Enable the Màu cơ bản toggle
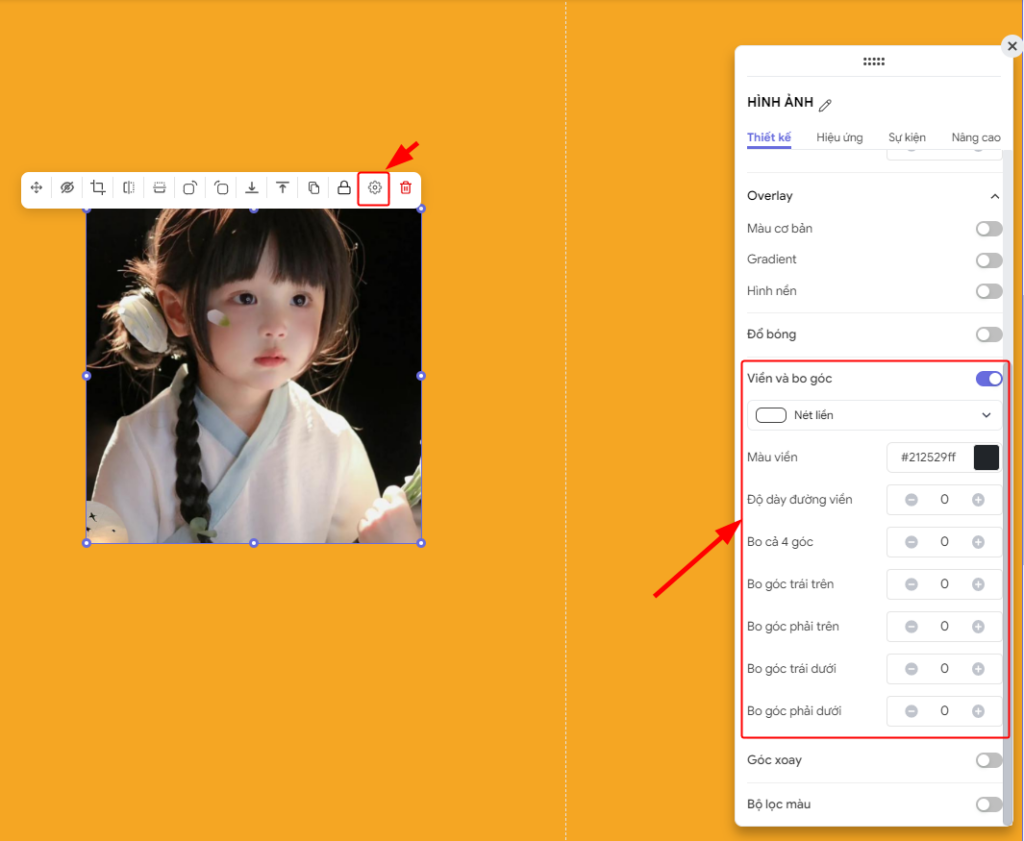The height and width of the screenshot is (841, 1024). pos(989,229)
